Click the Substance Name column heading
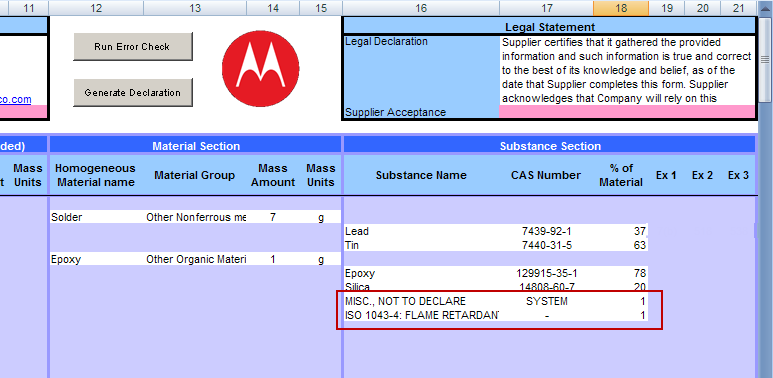The width and height of the screenshot is (773, 378). 421,175
